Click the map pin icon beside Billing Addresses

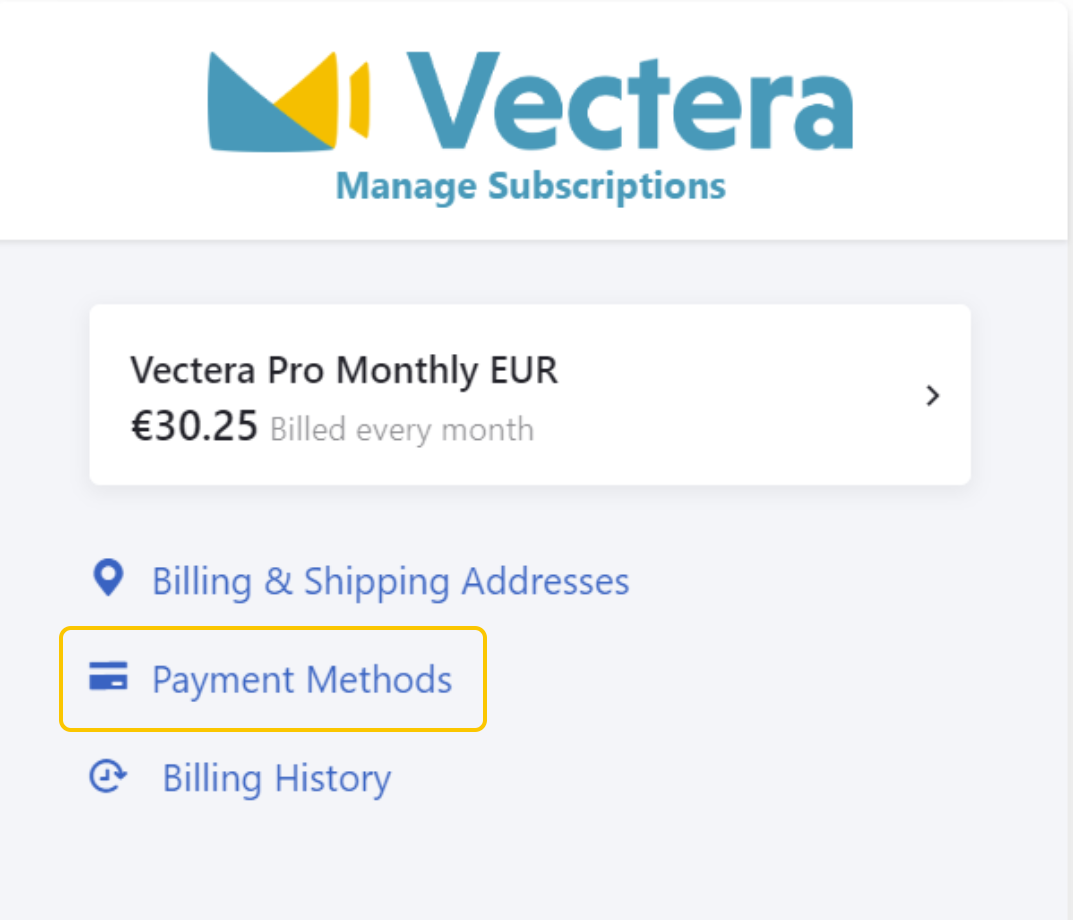tap(108, 578)
